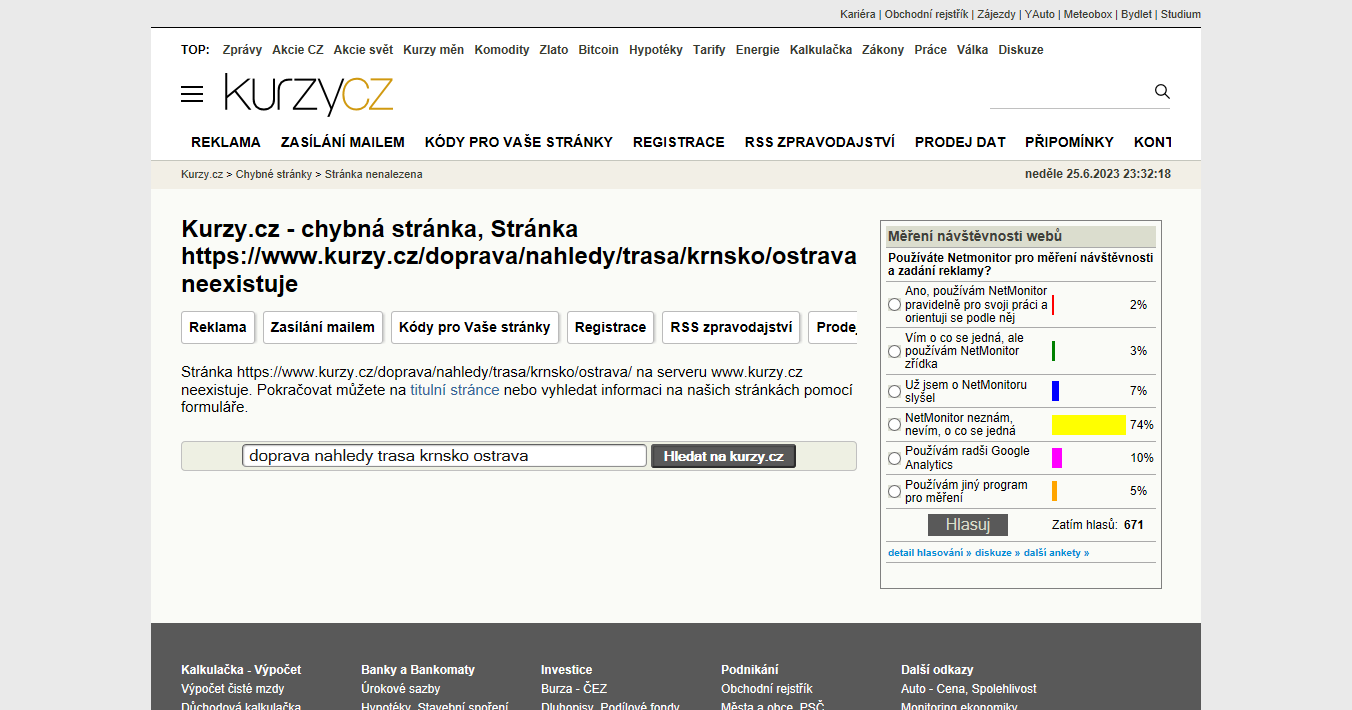Open PRODEJ DAT navigation item
This screenshot has height=710, width=1352.
click(960, 142)
